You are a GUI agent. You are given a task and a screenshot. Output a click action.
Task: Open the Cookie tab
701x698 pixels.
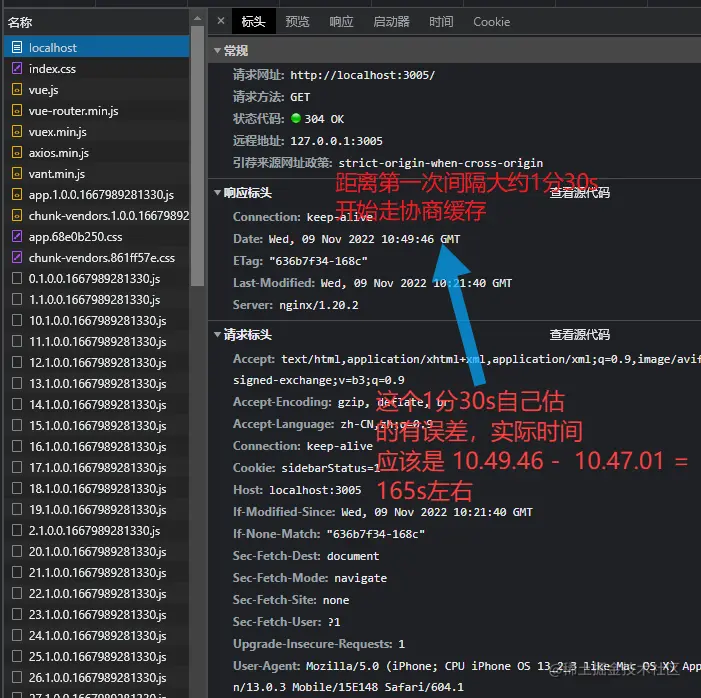click(492, 21)
